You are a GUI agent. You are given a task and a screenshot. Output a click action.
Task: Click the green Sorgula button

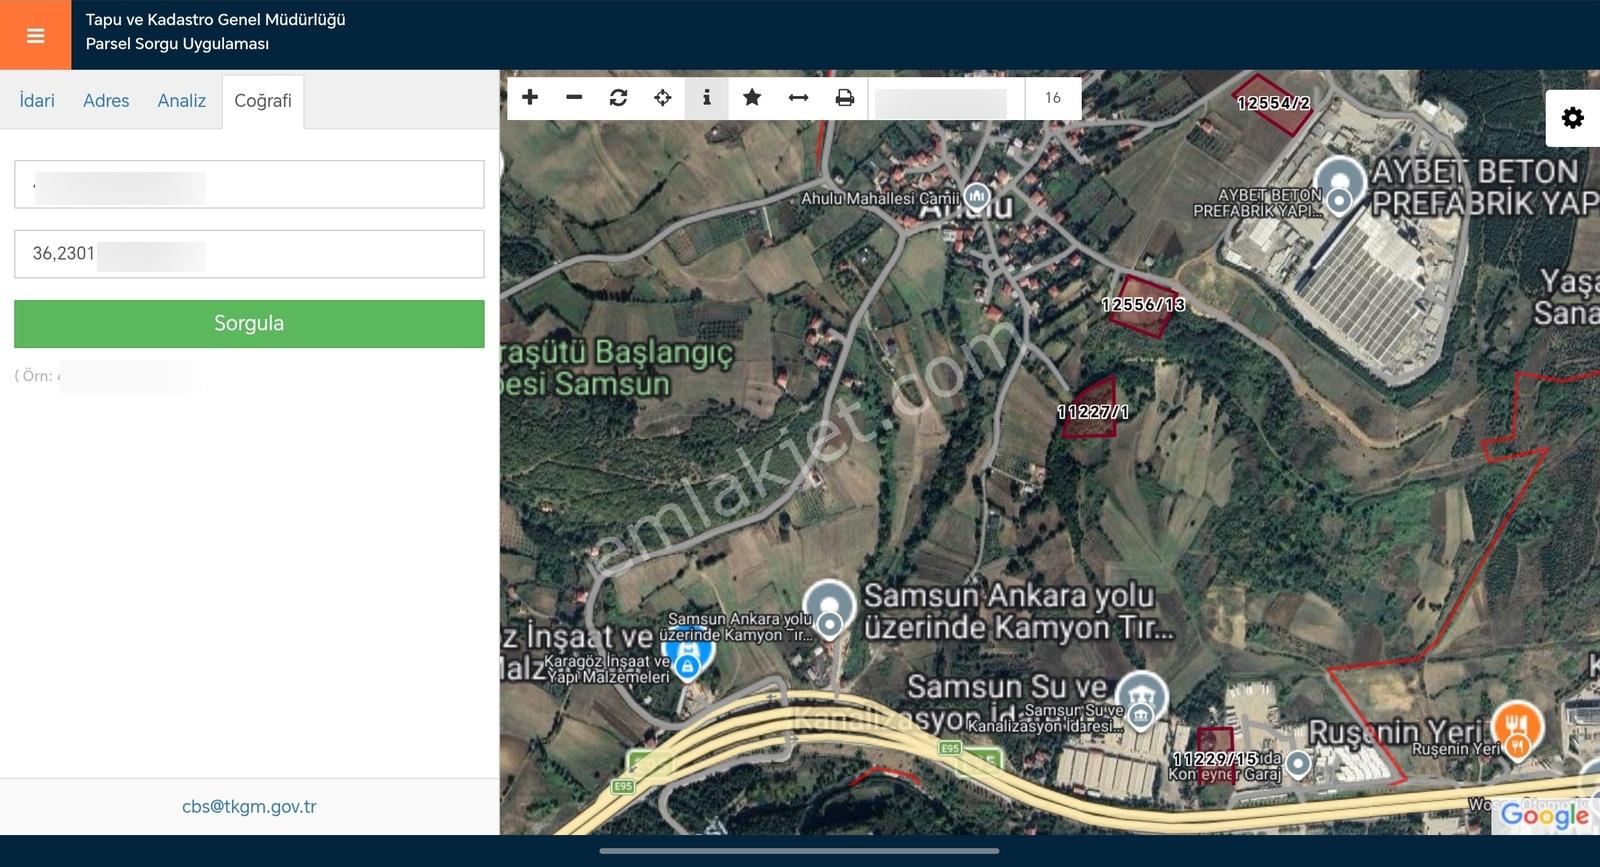[x=249, y=323]
